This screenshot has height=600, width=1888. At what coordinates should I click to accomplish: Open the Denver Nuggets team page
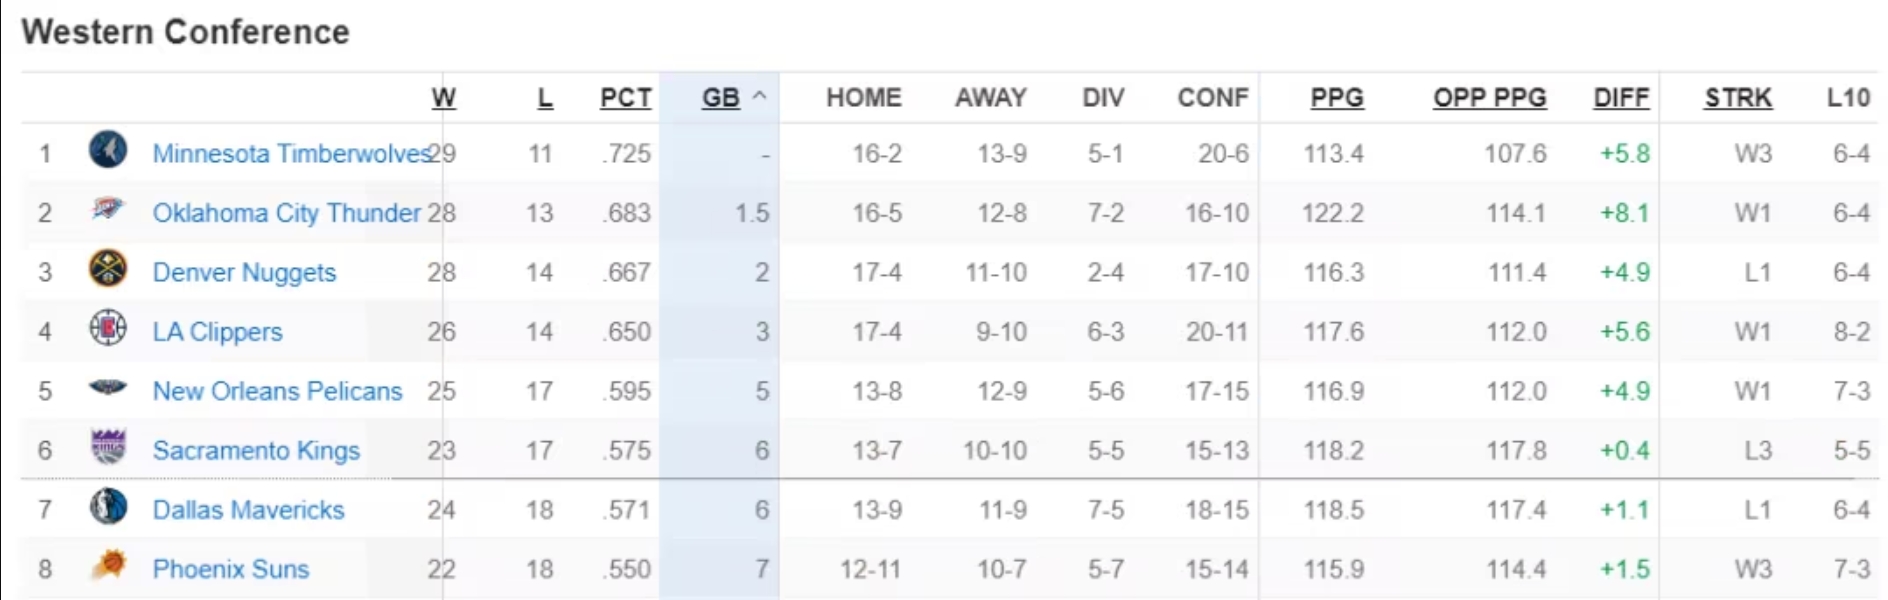point(244,273)
